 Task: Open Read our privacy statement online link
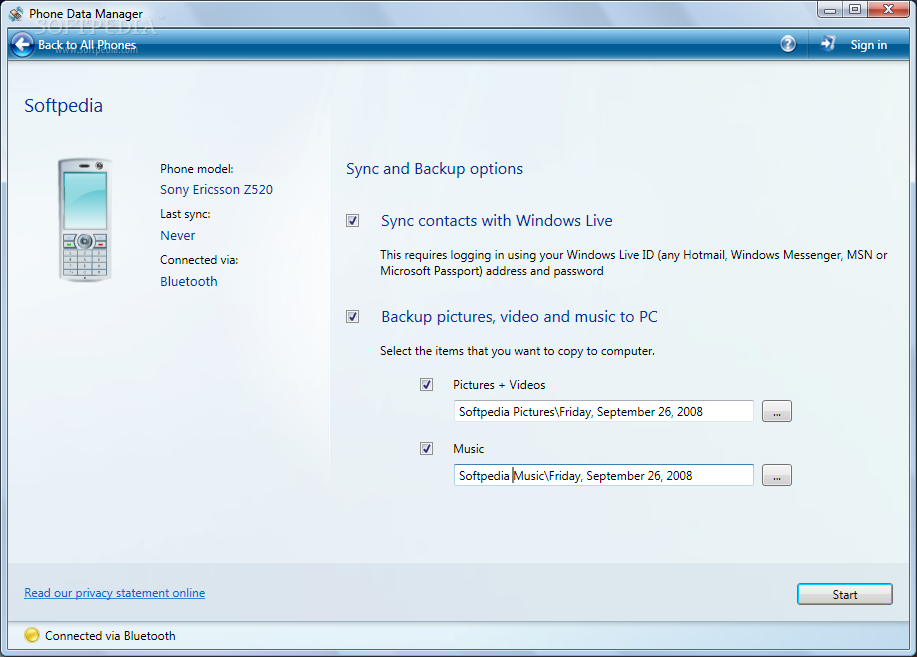[115, 593]
